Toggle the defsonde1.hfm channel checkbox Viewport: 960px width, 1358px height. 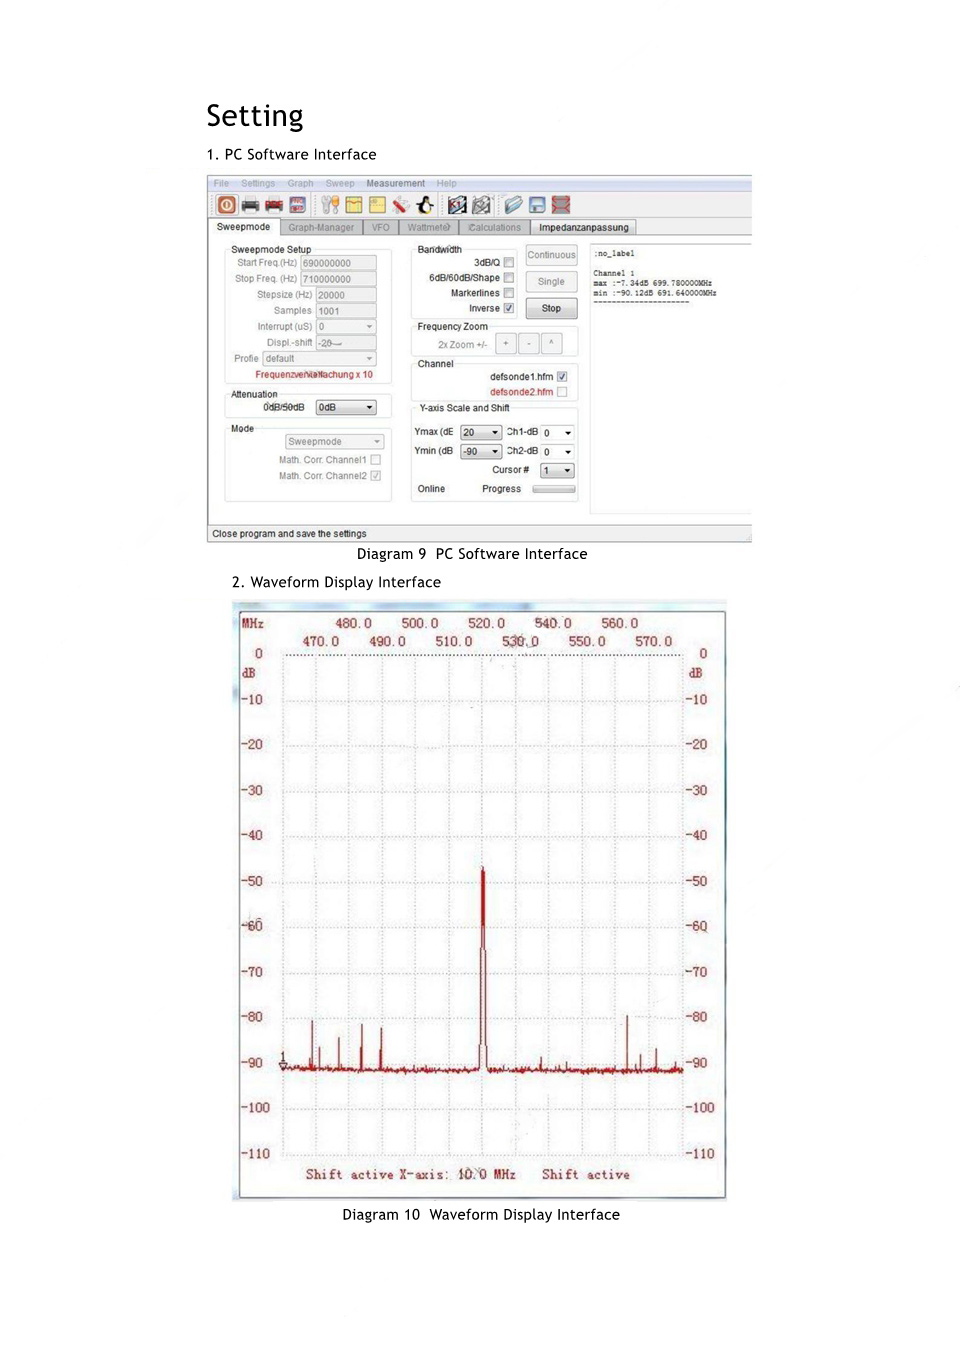(562, 377)
